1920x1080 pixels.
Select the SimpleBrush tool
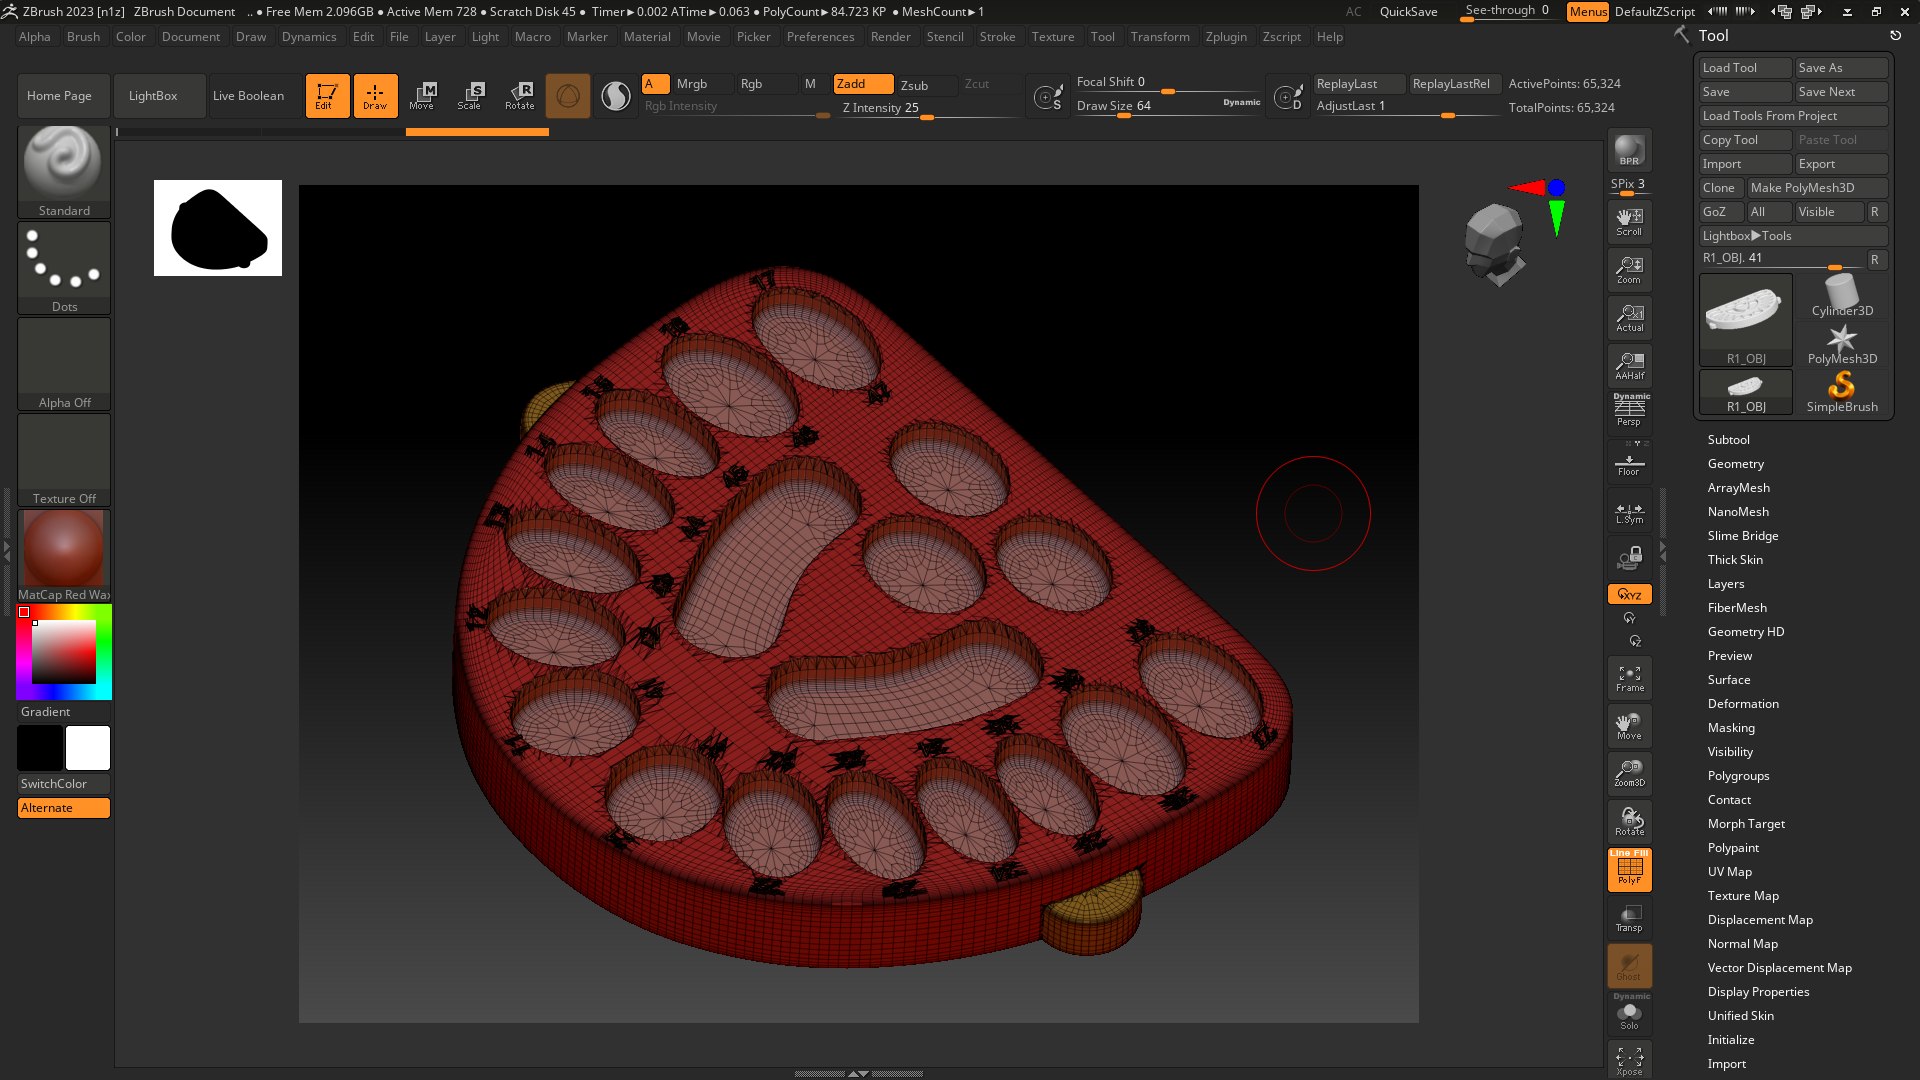tap(1842, 392)
